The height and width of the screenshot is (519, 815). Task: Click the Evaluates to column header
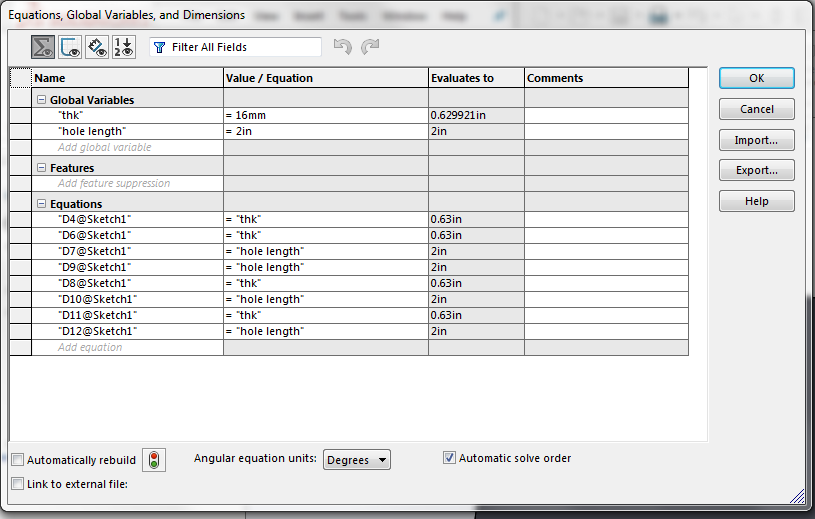(477, 78)
